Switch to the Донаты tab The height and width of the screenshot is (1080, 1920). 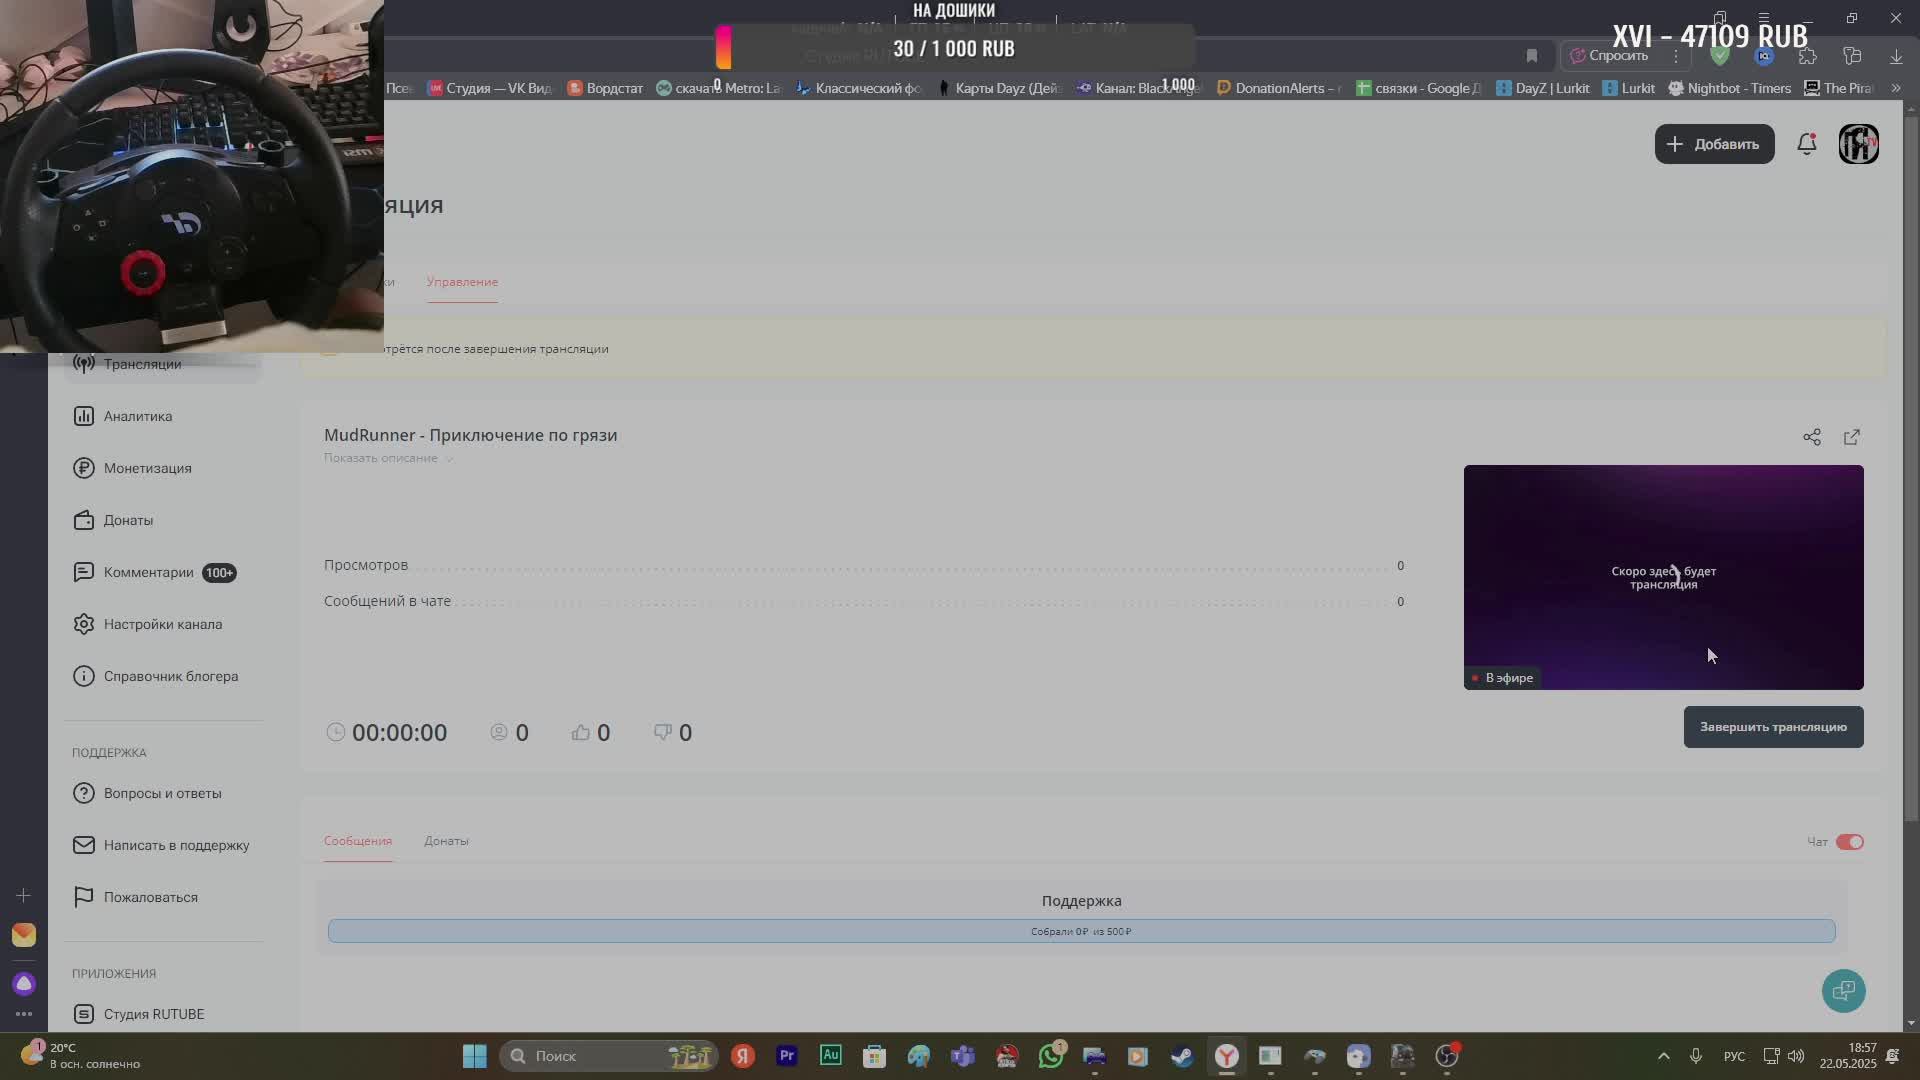[x=446, y=841]
